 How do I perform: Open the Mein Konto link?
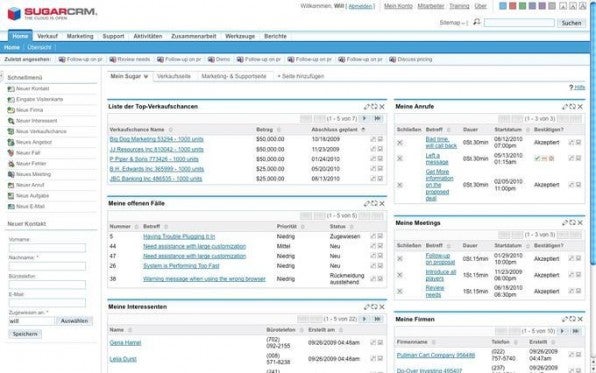coord(398,6)
